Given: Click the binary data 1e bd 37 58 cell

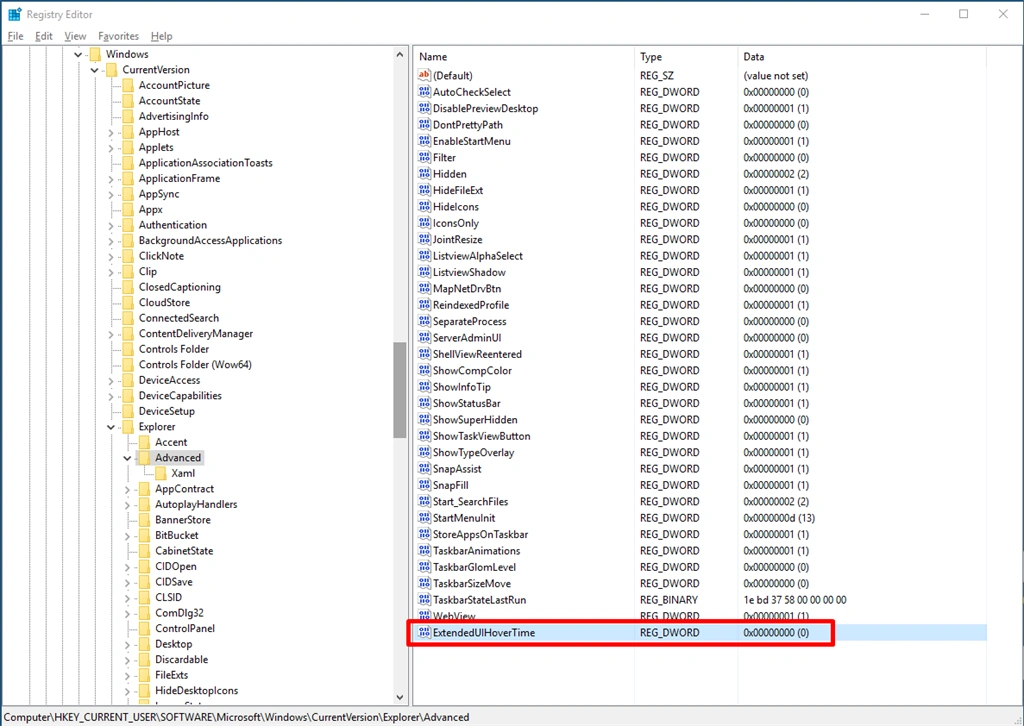Looking at the screenshot, I should click(795, 599).
